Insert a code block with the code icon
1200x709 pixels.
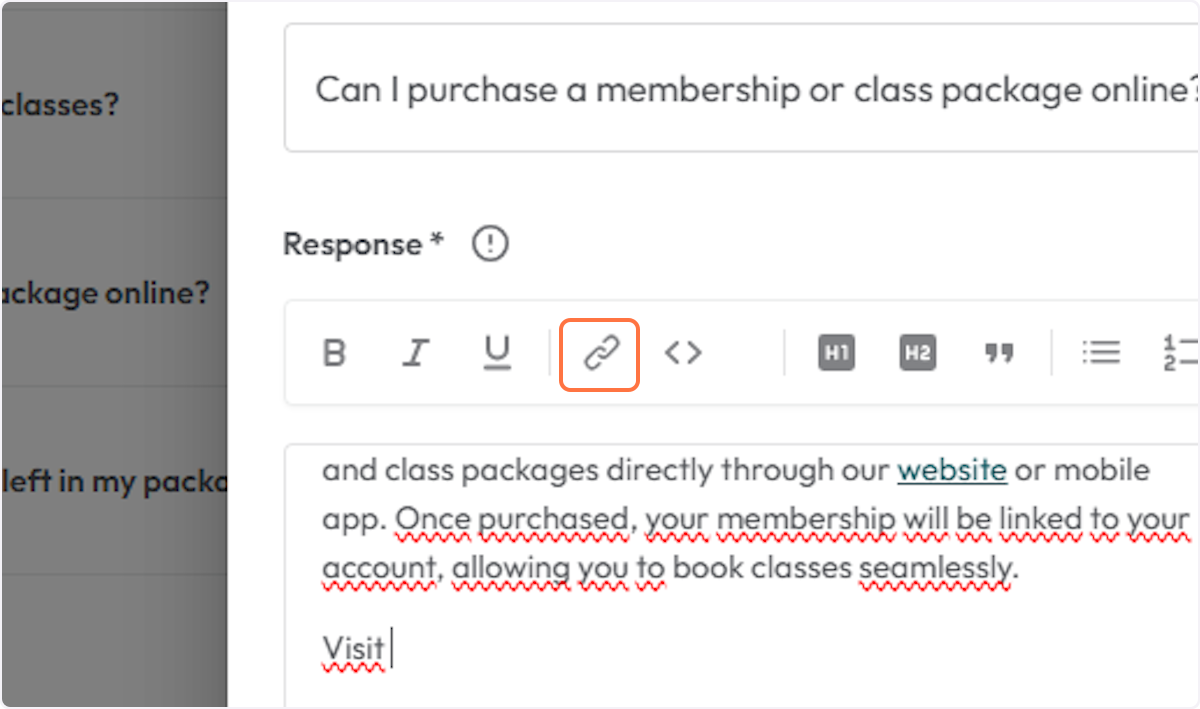click(x=683, y=353)
